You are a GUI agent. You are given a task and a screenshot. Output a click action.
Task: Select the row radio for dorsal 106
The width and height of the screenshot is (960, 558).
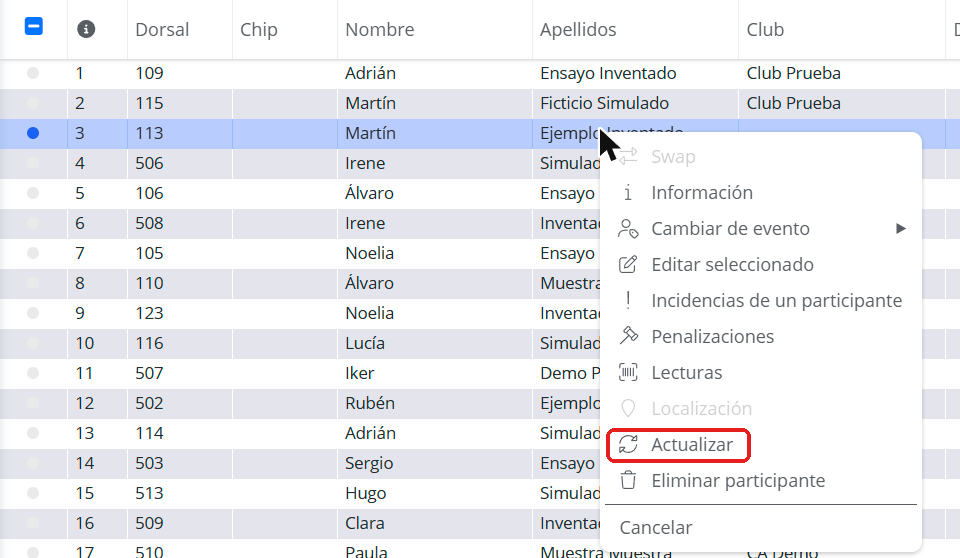[x=33, y=193]
